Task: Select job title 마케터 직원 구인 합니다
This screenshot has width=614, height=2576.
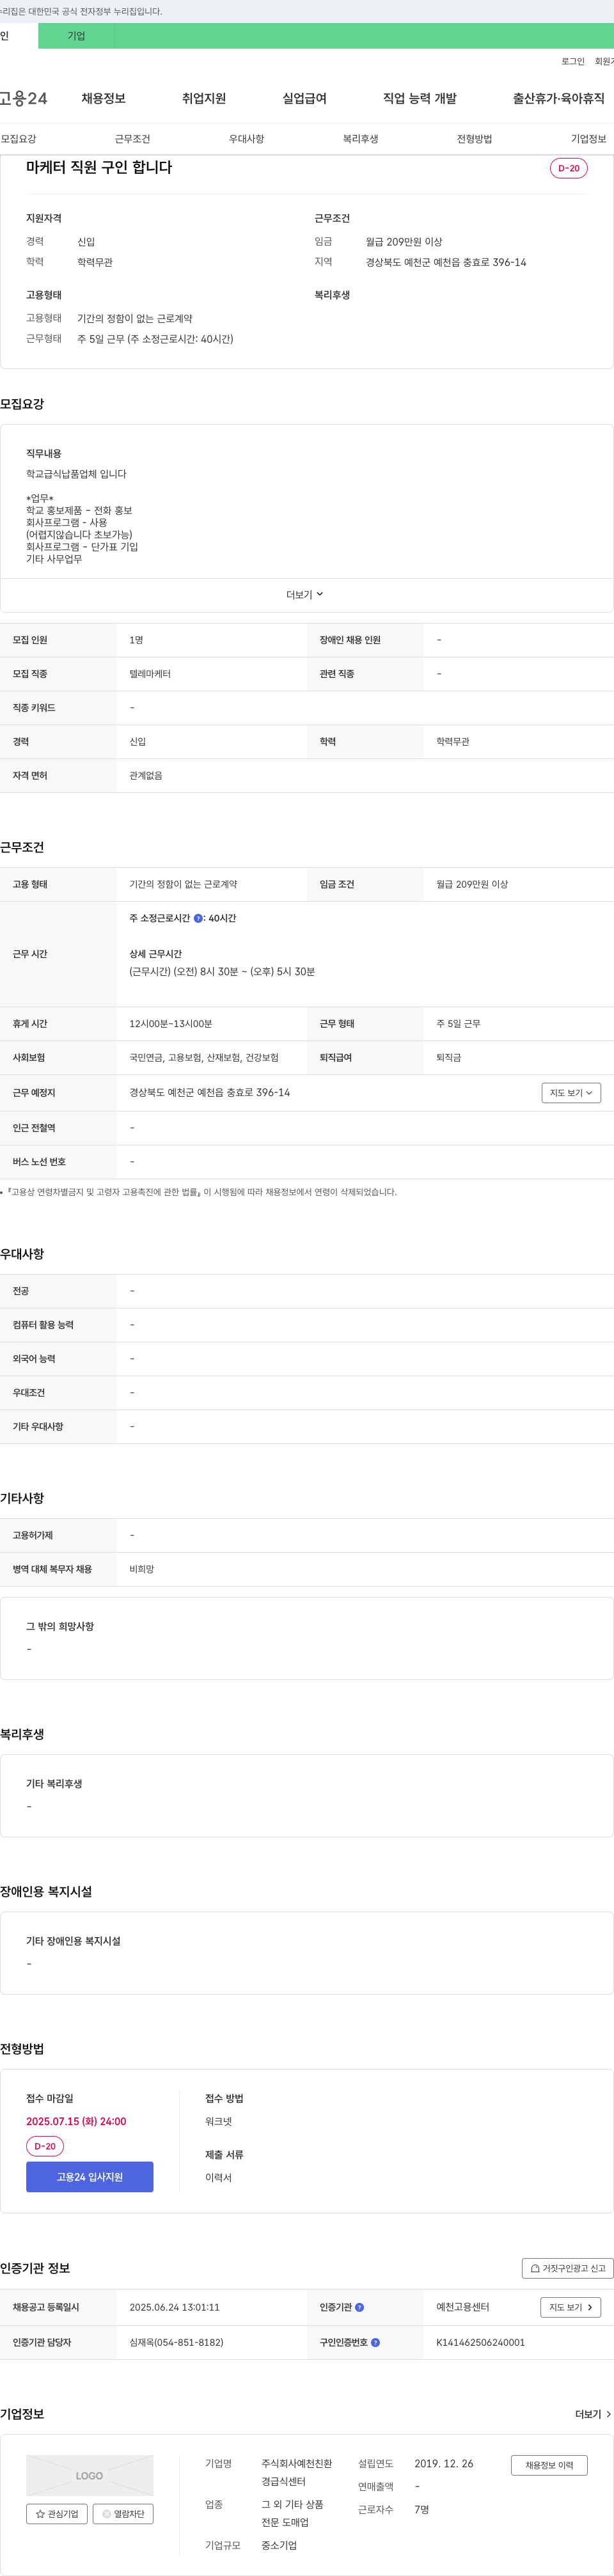Action: click(x=99, y=167)
